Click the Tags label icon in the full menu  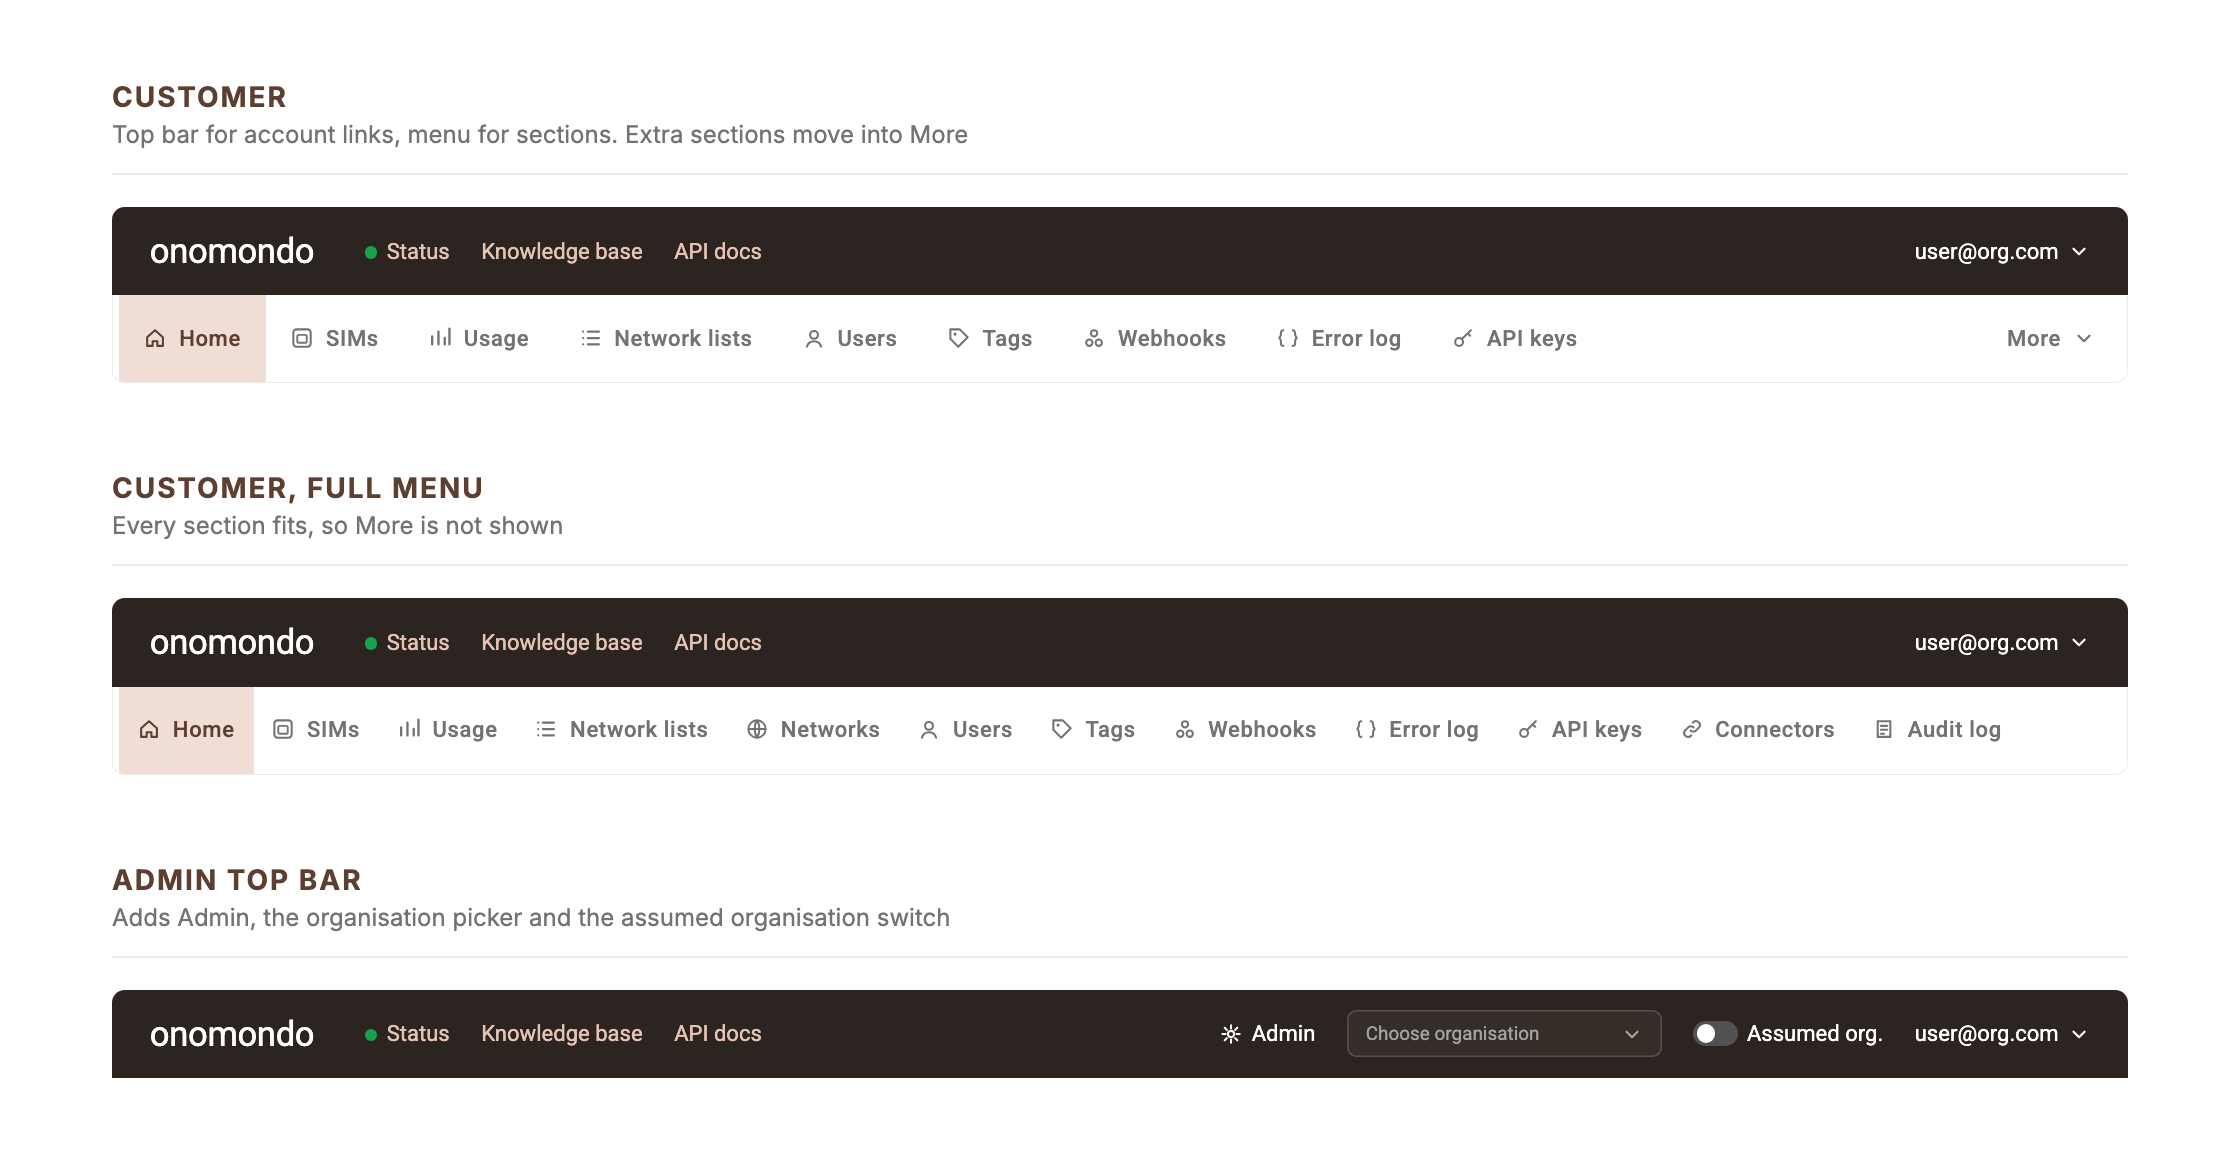click(1062, 730)
